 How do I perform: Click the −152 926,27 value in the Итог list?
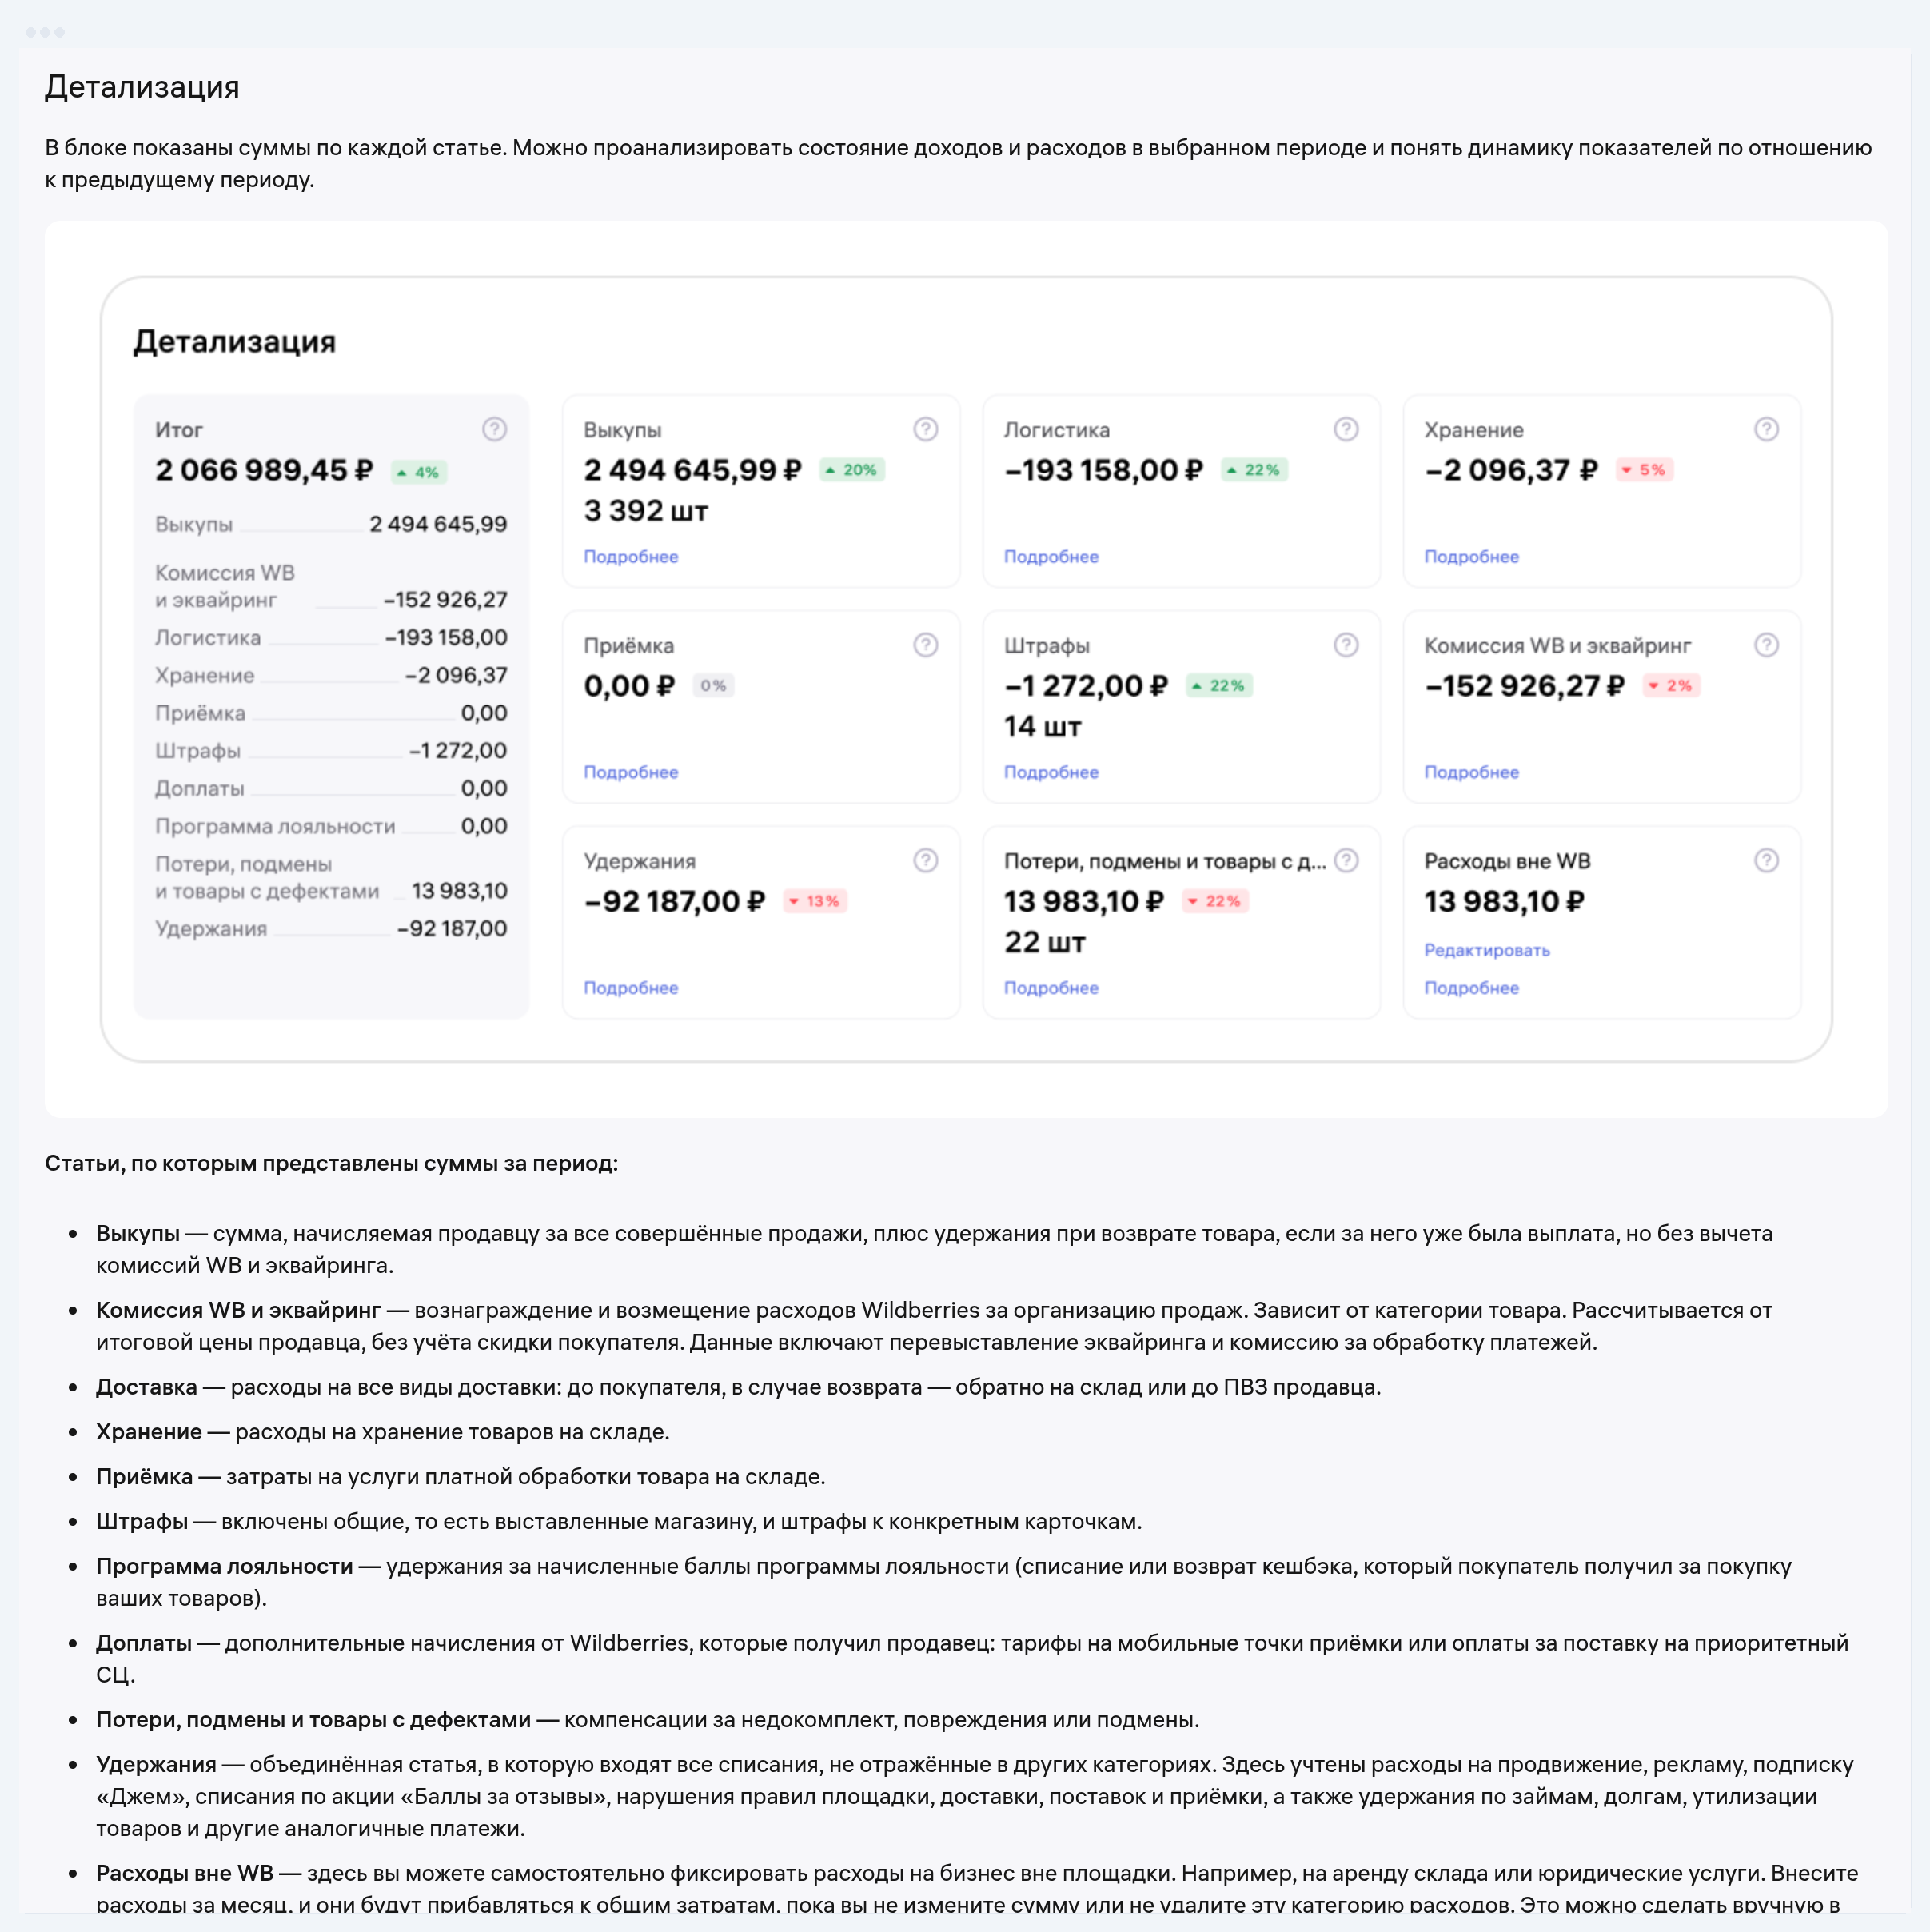coord(446,600)
